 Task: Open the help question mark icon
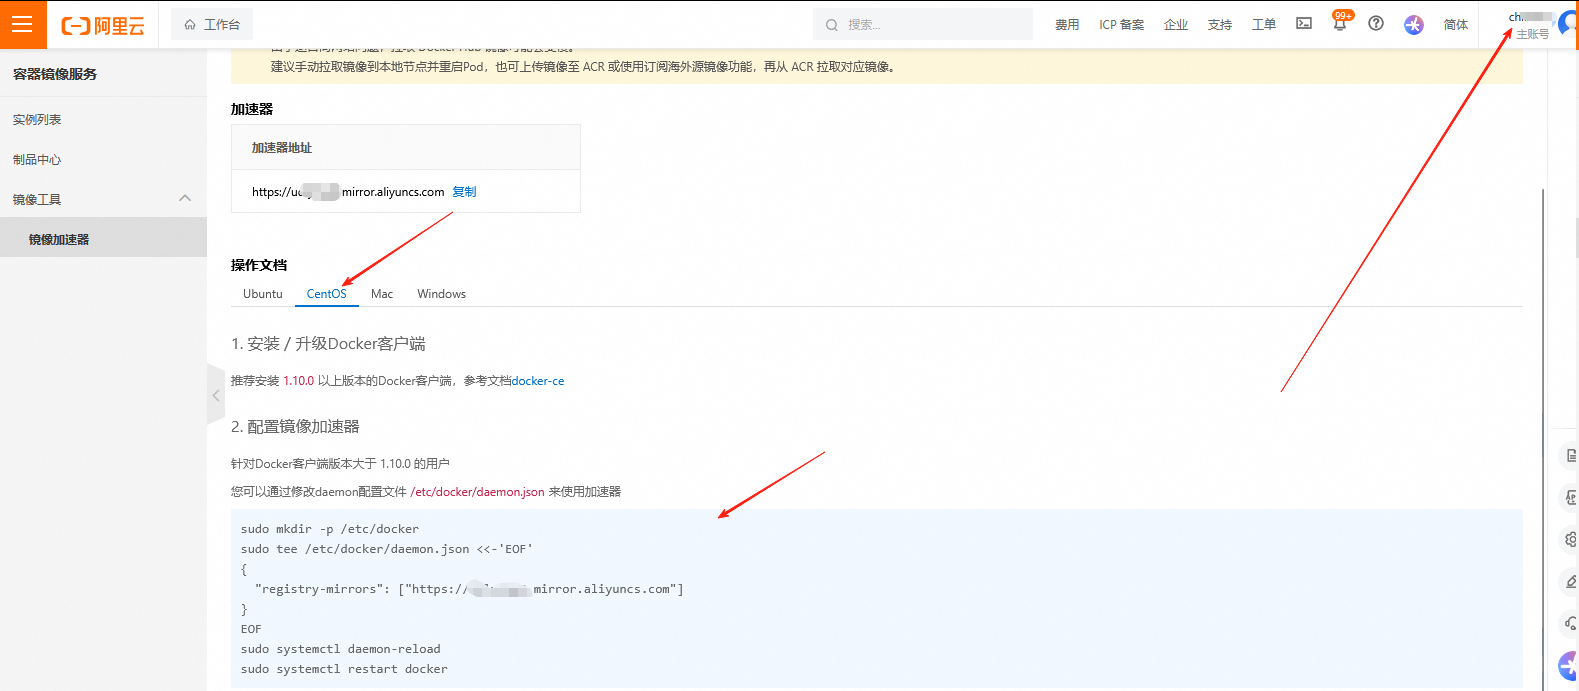[1376, 23]
